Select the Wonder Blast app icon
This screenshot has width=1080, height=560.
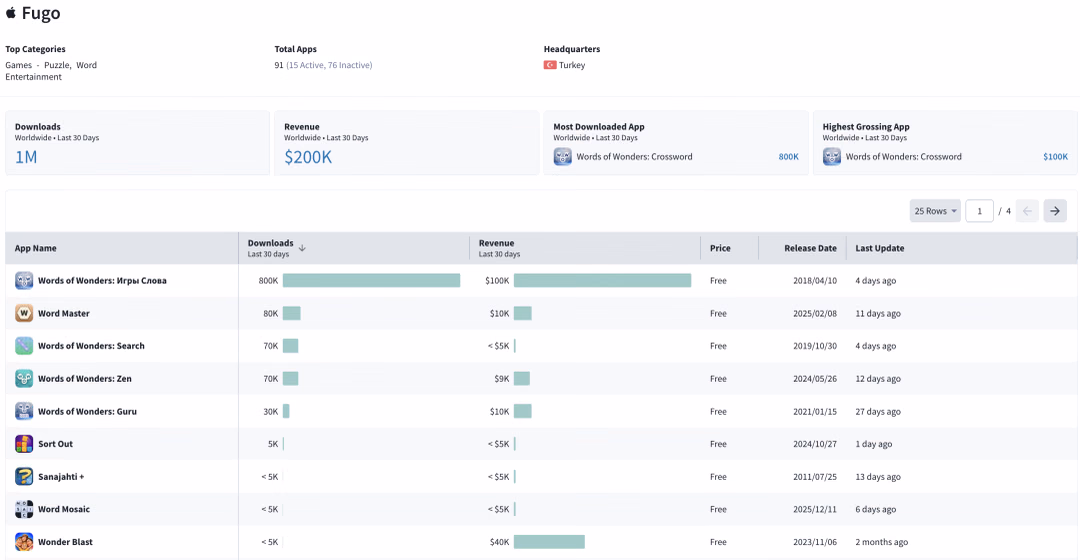[24, 542]
